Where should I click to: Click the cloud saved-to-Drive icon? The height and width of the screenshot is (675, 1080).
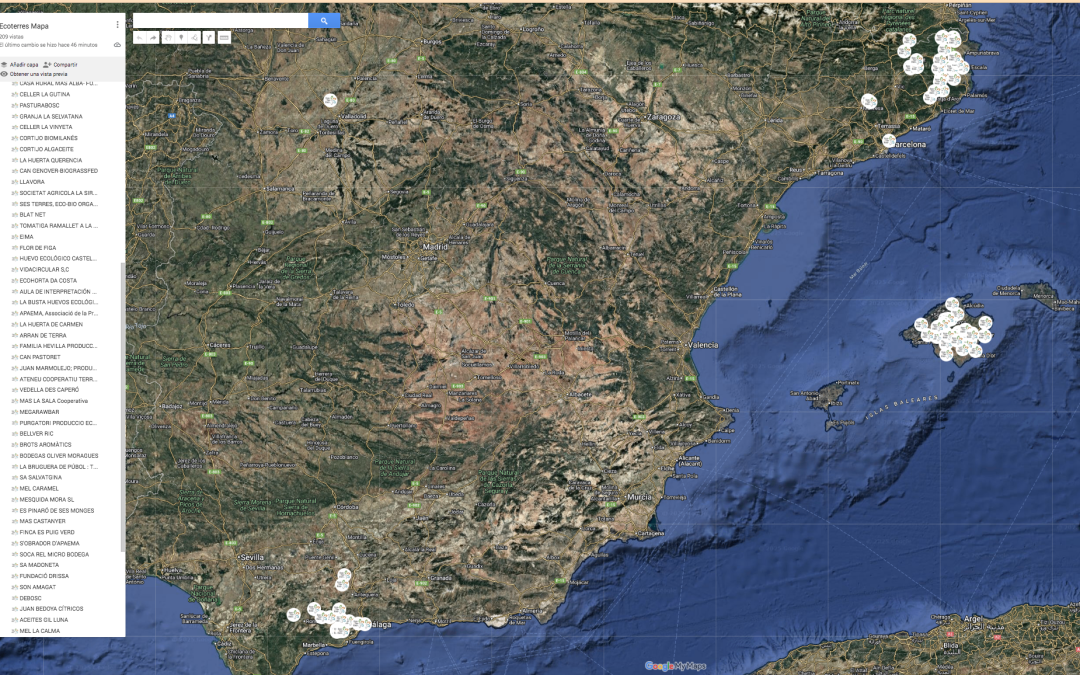(x=117, y=45)
